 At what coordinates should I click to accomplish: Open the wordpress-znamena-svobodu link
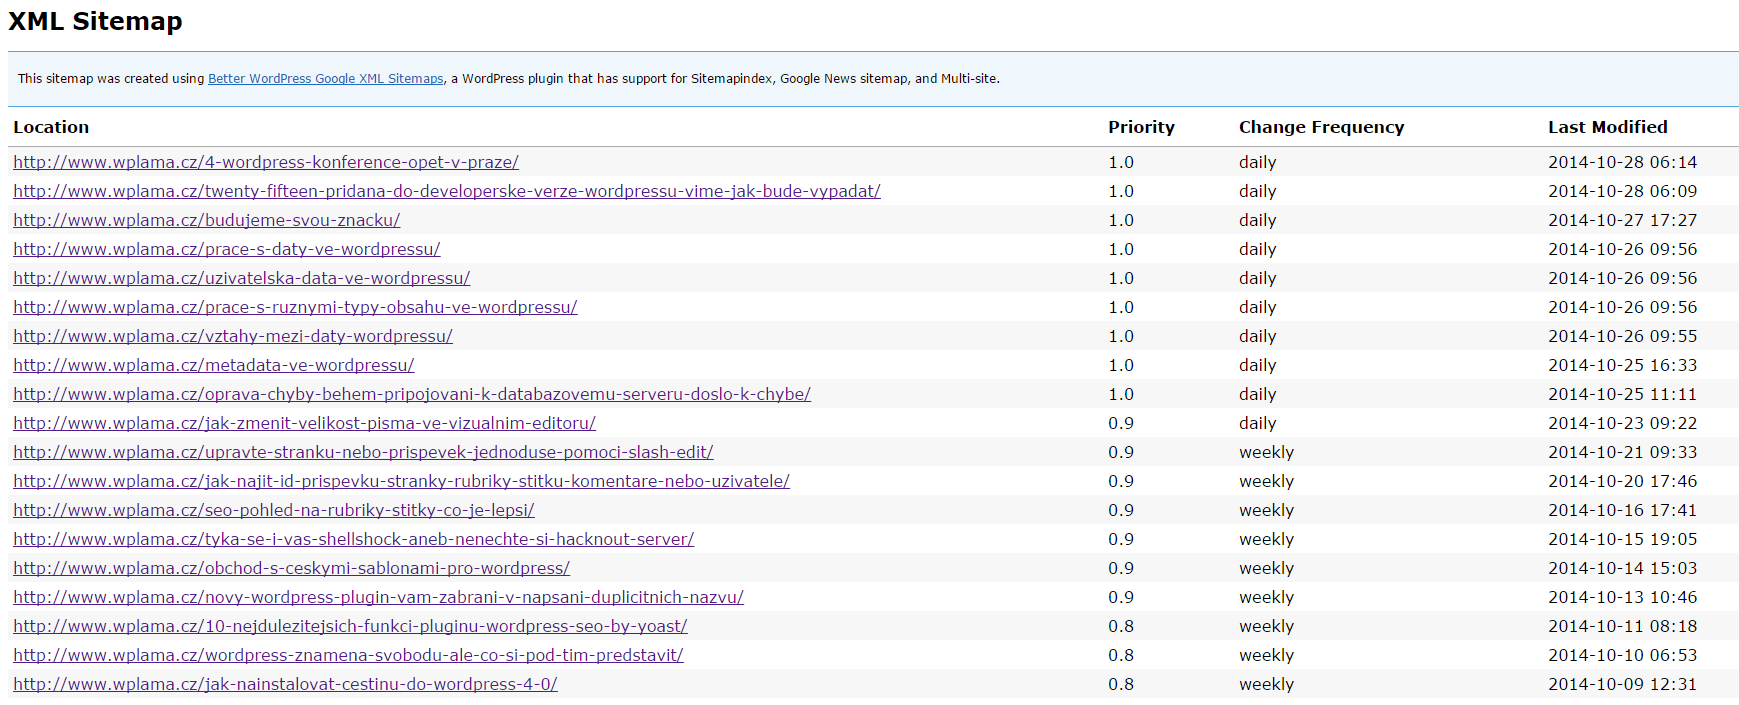349,655
